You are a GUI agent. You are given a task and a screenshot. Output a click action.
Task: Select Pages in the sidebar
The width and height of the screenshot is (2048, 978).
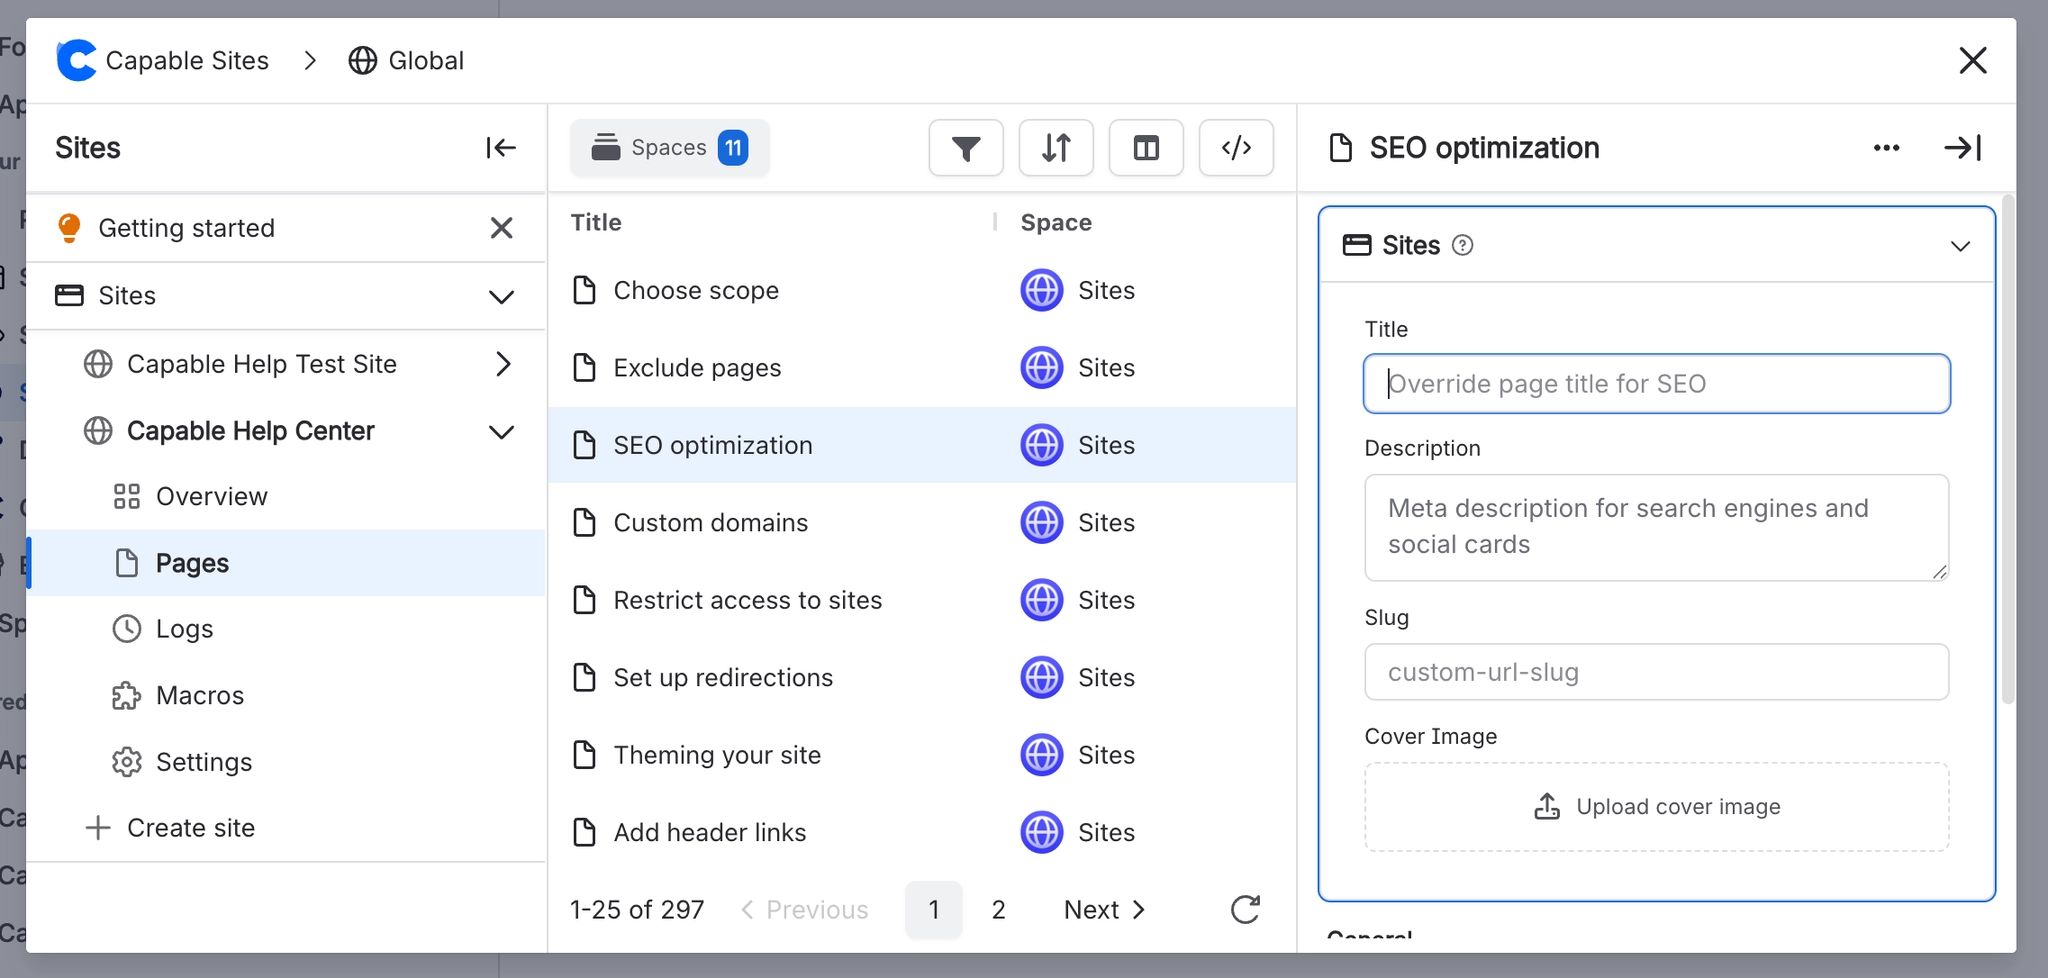pos(286,563)
